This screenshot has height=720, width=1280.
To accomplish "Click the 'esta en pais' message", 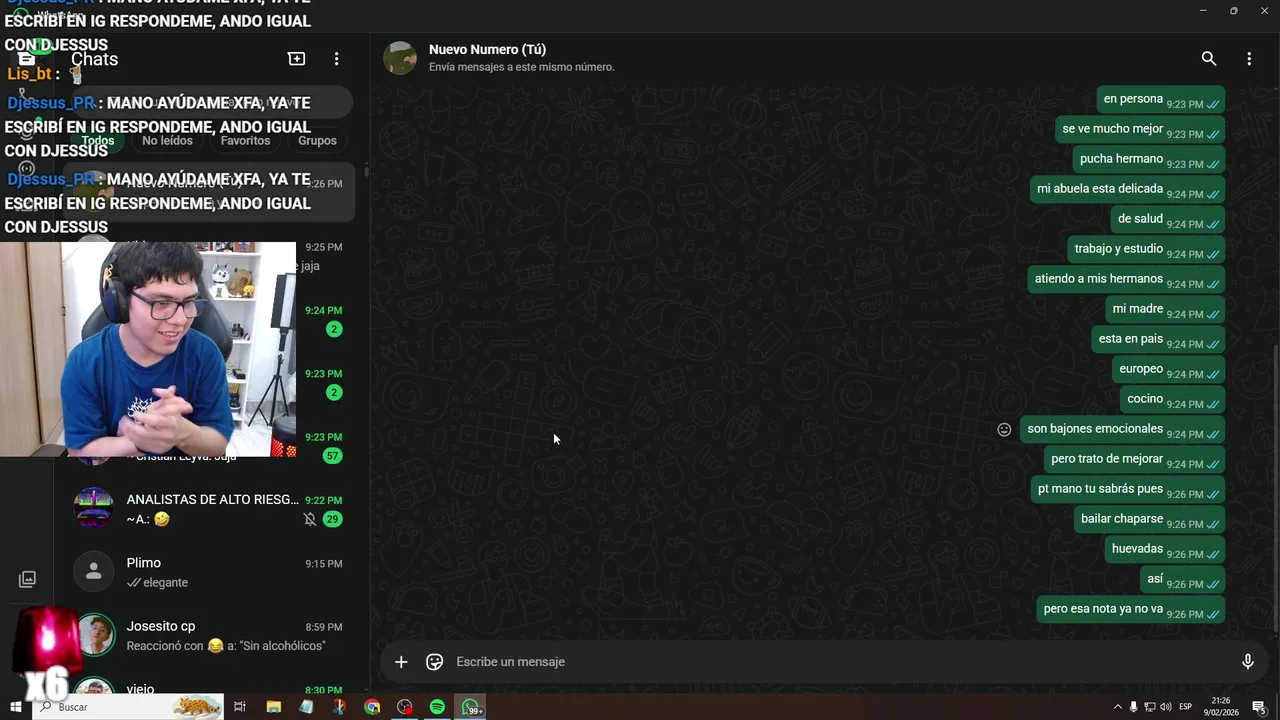I will click(x=1158, y=340).
